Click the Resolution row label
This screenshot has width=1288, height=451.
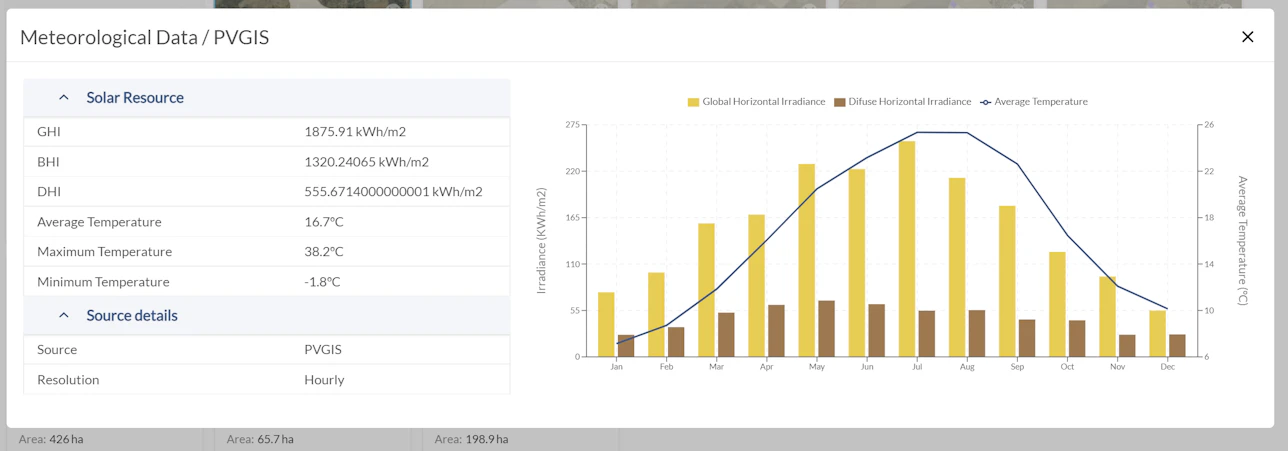tap(68, 380)
